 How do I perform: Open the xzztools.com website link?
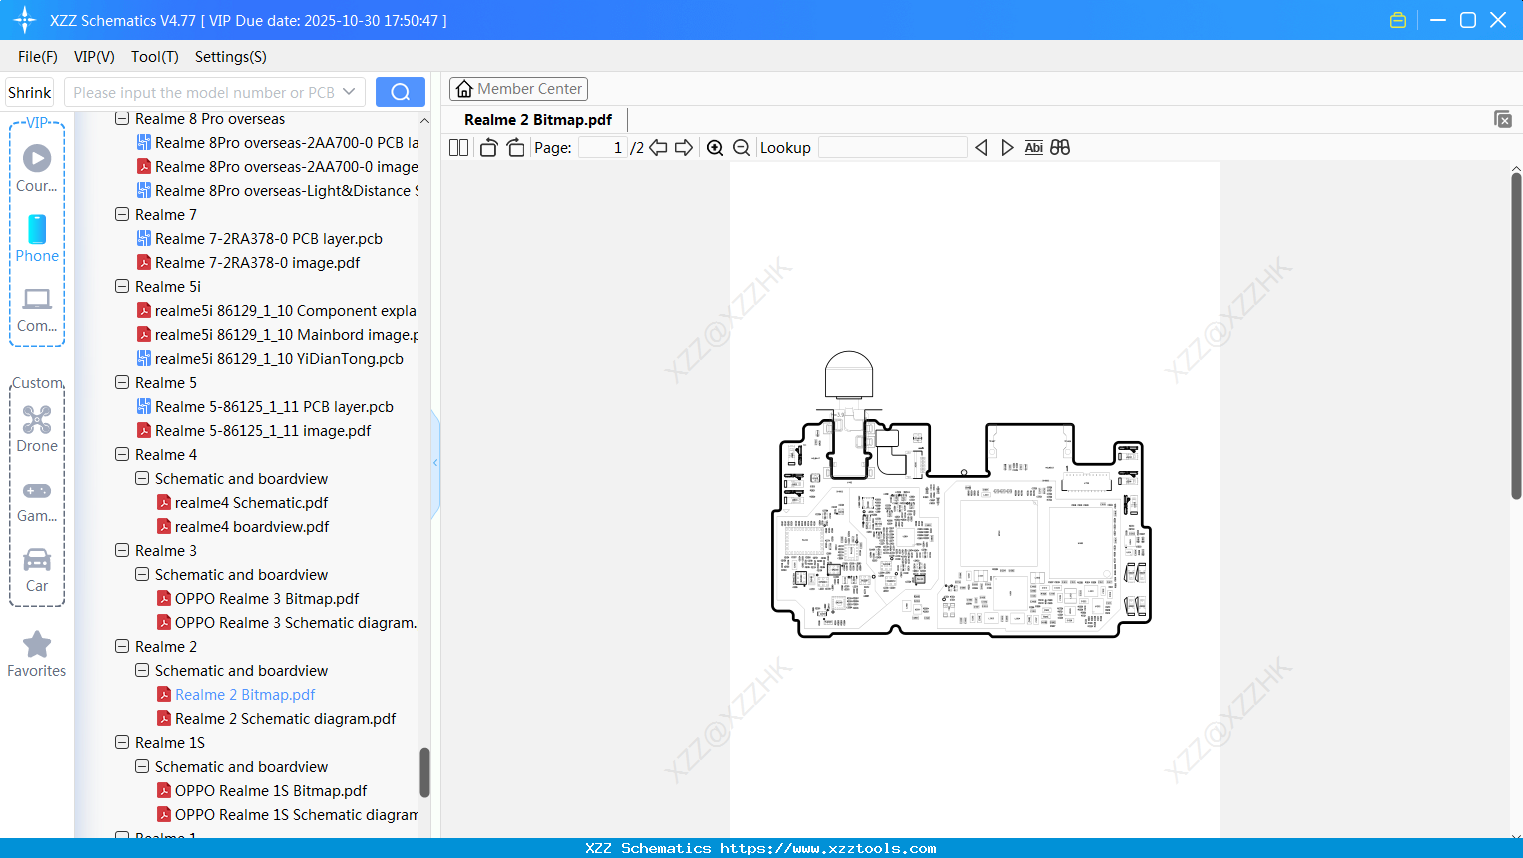click(x=828, y=848)
